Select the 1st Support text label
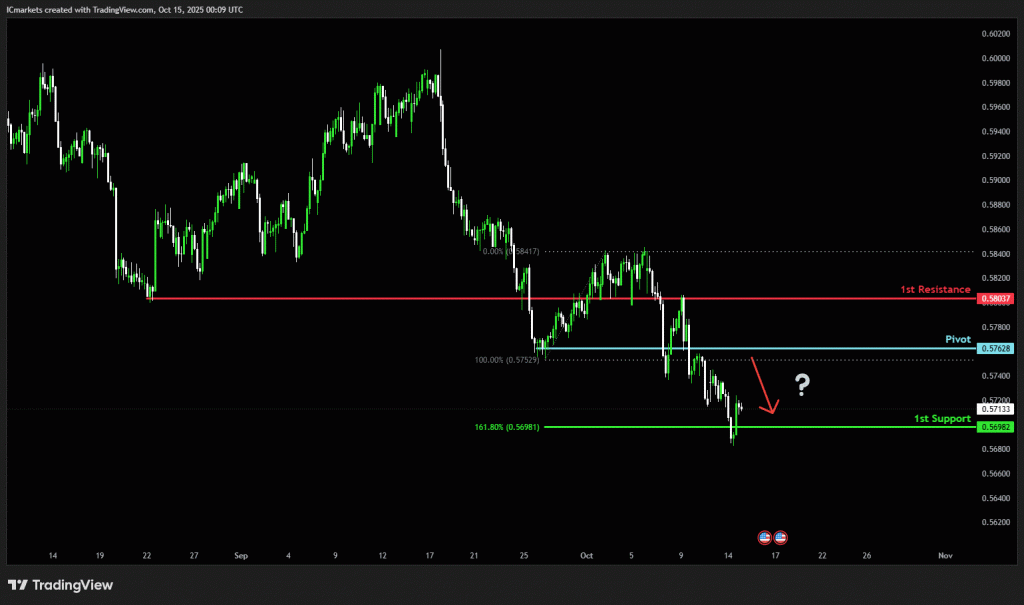 (x=942, y=418)
